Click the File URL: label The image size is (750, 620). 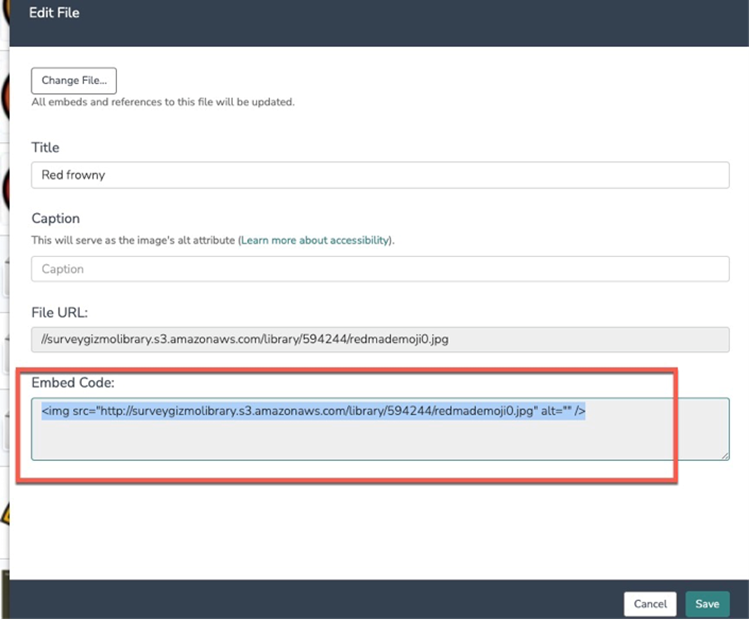pyautogui.click(x=59, y=312)
